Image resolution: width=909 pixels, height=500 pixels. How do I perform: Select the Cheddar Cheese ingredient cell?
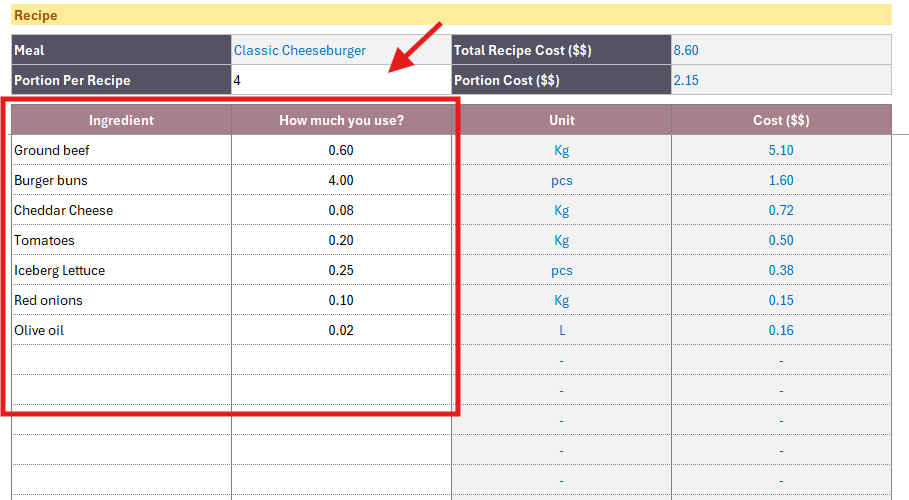click(121, 210)
